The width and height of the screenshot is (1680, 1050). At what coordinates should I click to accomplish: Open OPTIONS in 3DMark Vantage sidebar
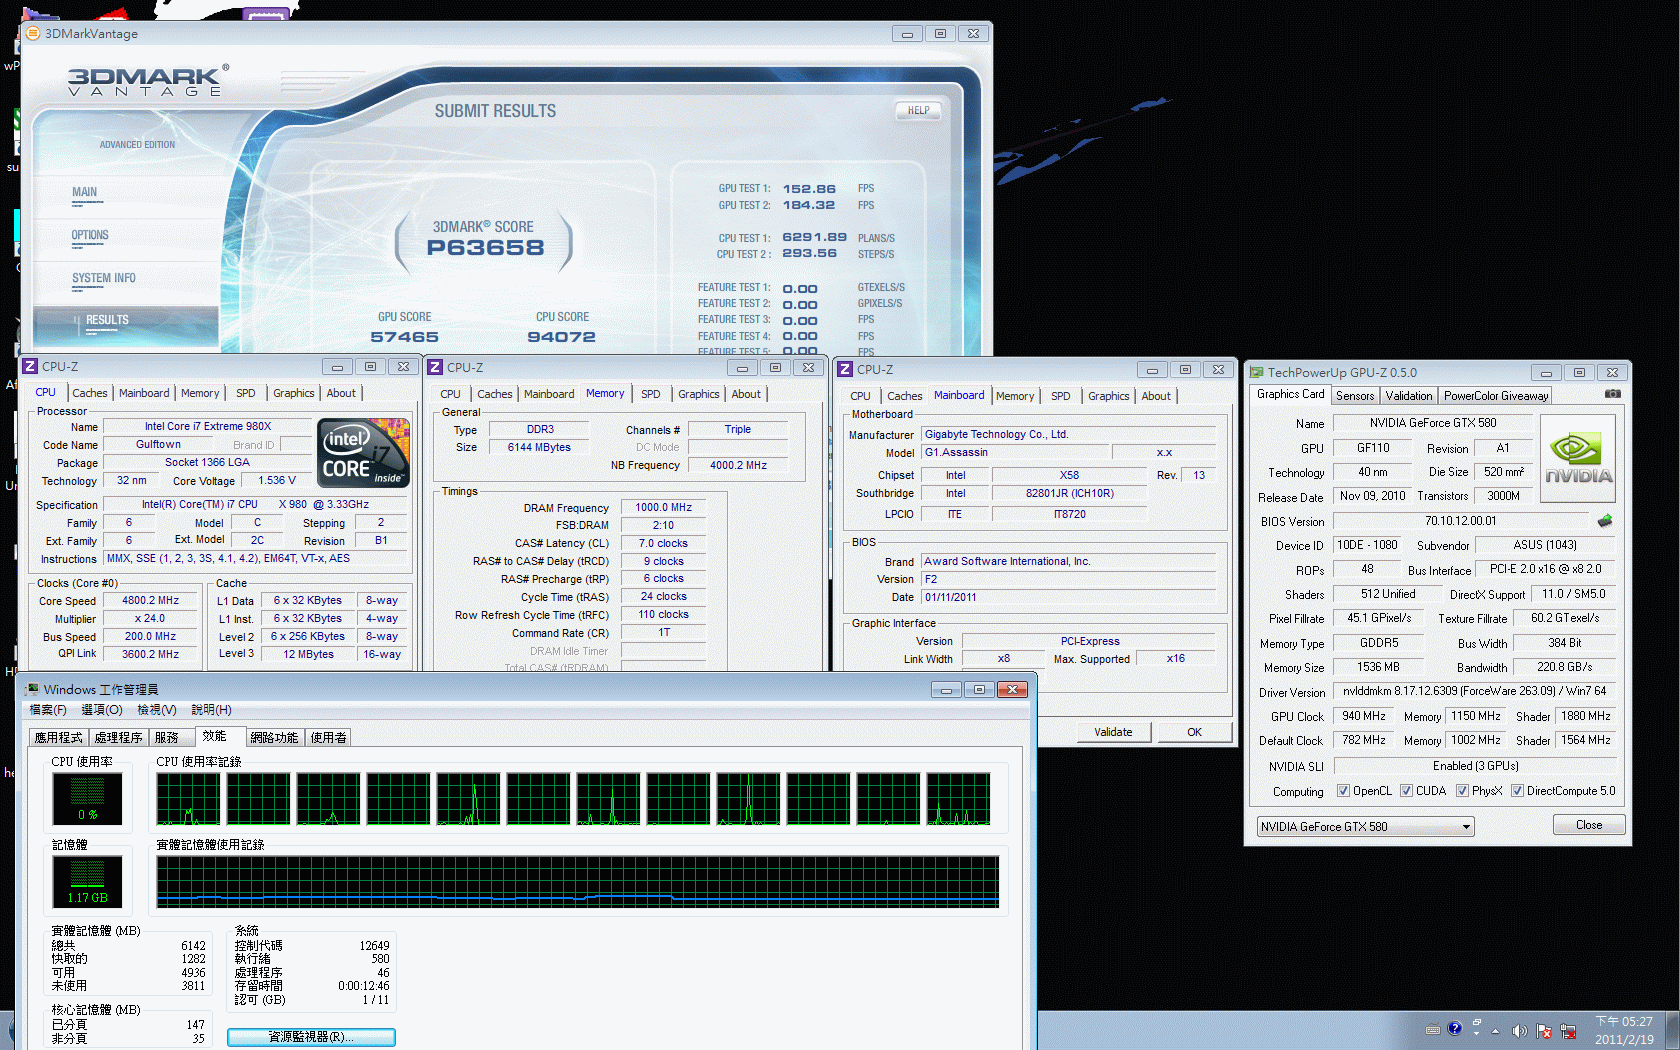click(90, 236)
